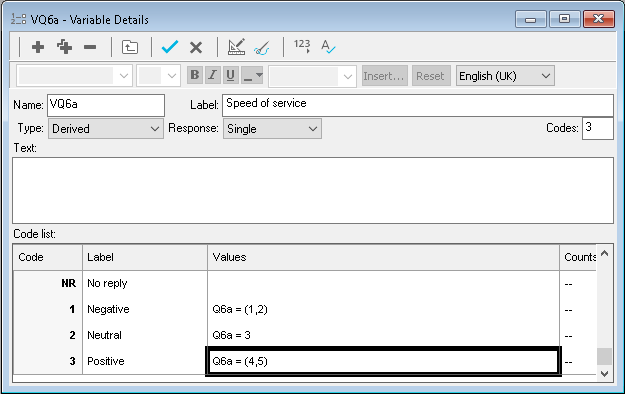
Task: Click the duplicate code double-plus icon
Action: [x=64, y=47]
